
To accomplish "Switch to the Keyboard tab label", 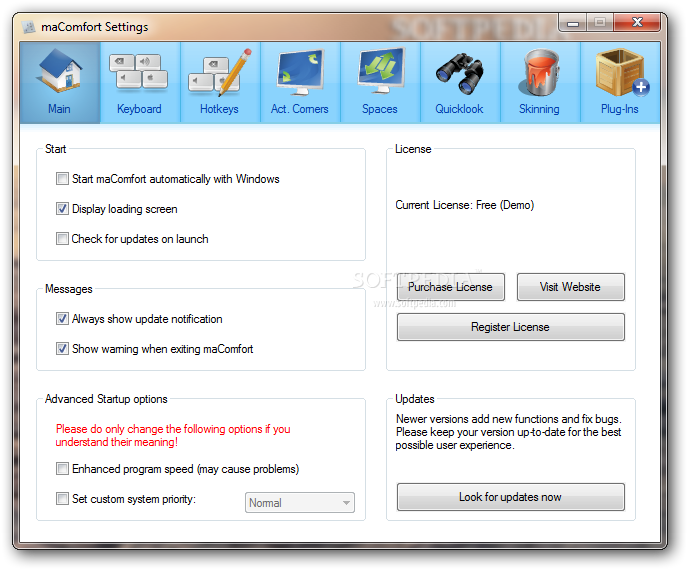I will (x=139, y=109).
